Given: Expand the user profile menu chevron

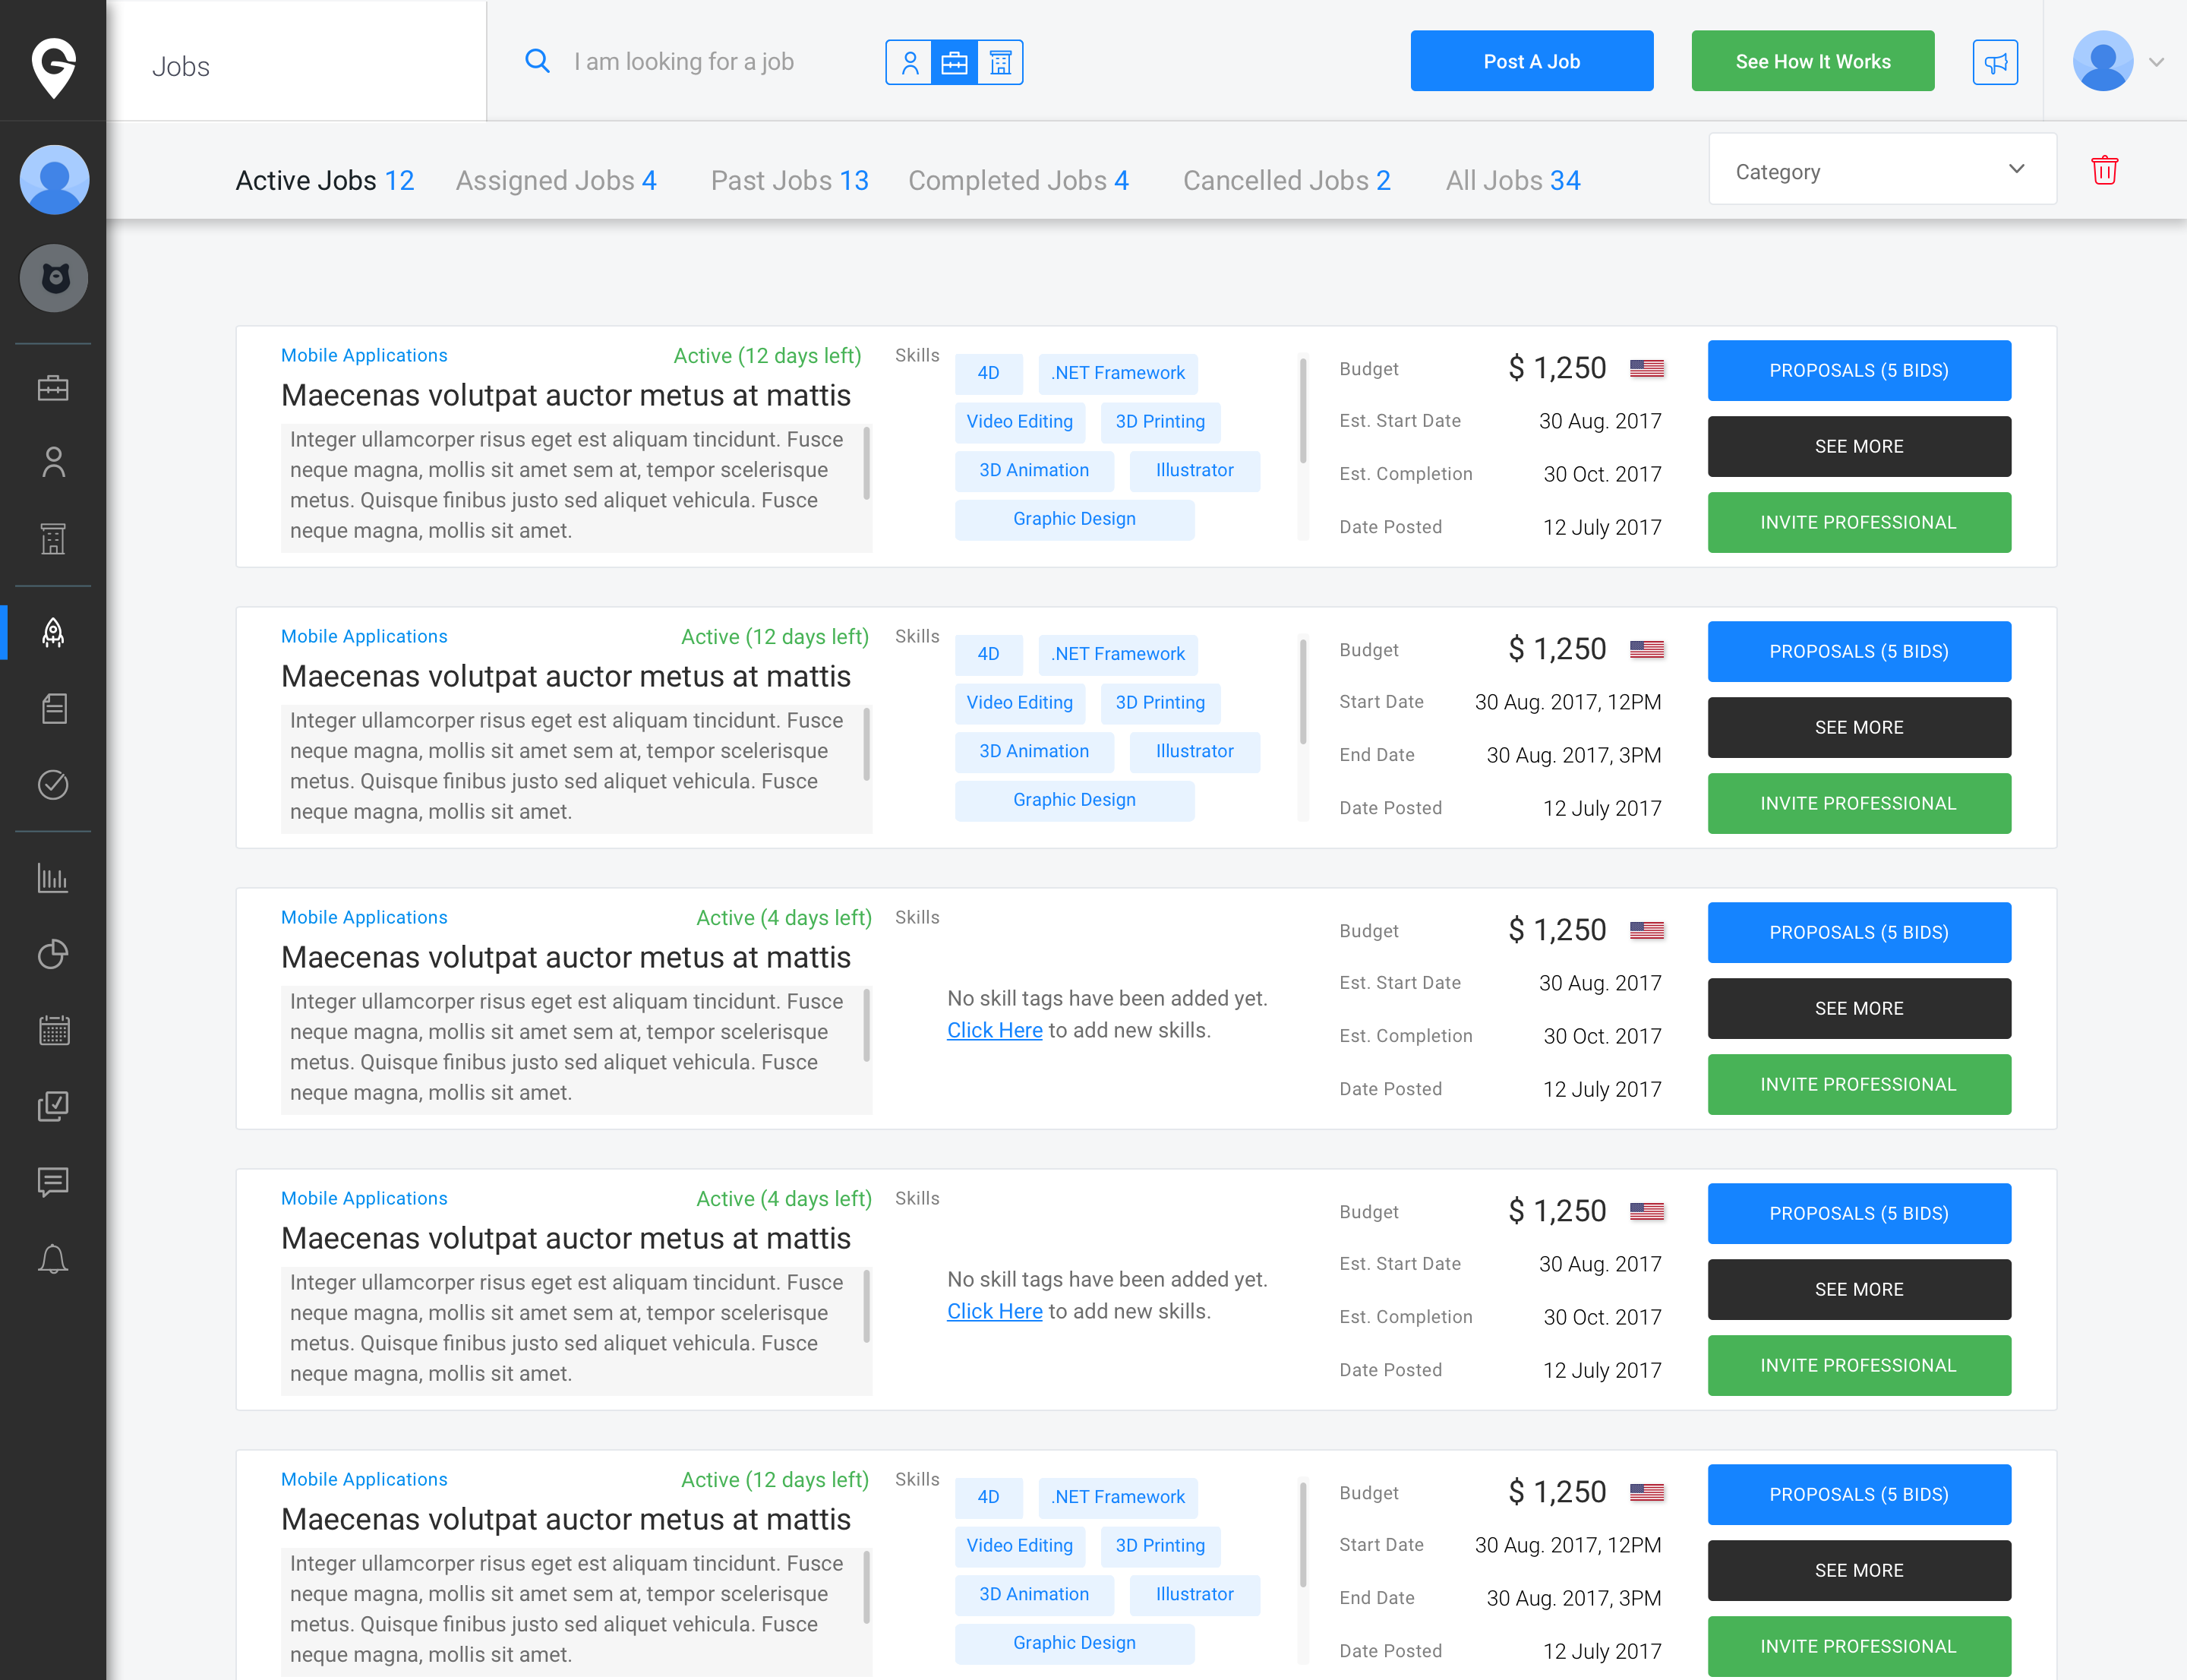Looking at the screenshot, I should [x=2157, y=62].
